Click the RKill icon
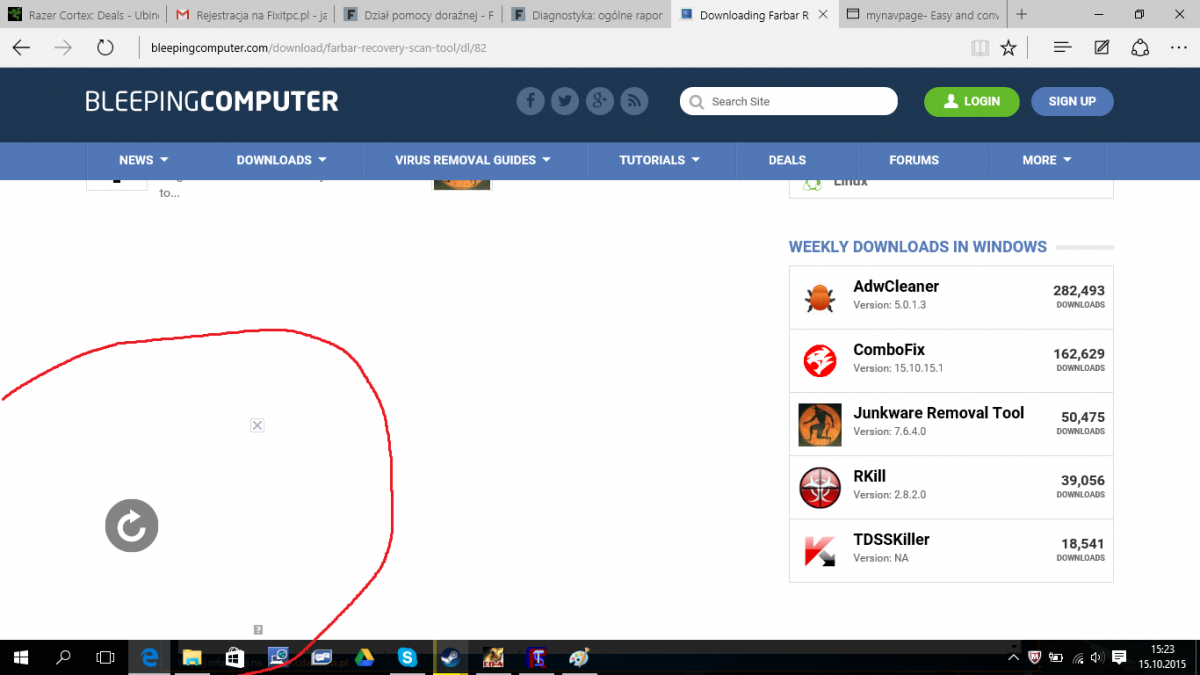This screenshot has height=675, width=1200. click(820, 488)
